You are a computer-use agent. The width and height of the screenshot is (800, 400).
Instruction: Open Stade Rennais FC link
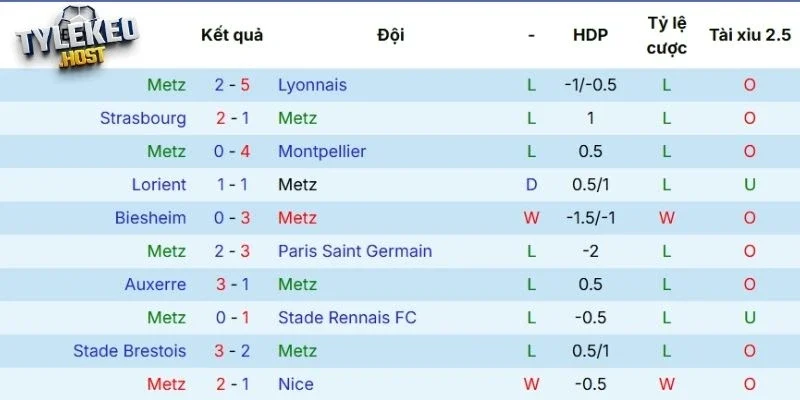(x=347, y=318)
